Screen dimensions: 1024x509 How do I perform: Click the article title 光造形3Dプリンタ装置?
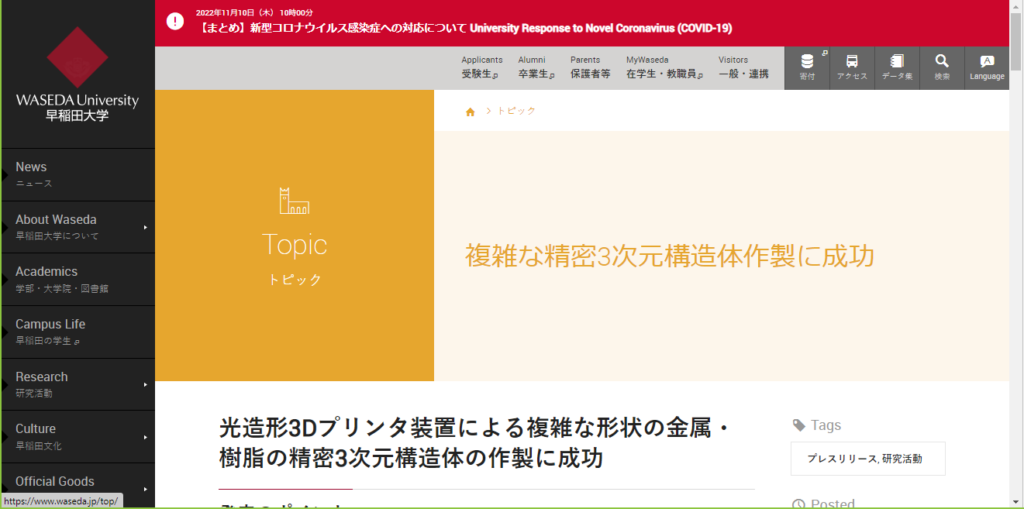[x=475, y=444]
